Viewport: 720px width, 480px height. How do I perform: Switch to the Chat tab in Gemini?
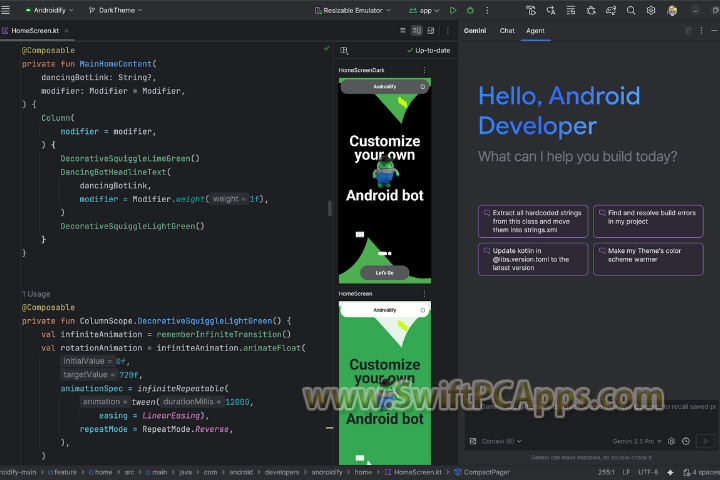pyautogui.click(x=507, y=30)
